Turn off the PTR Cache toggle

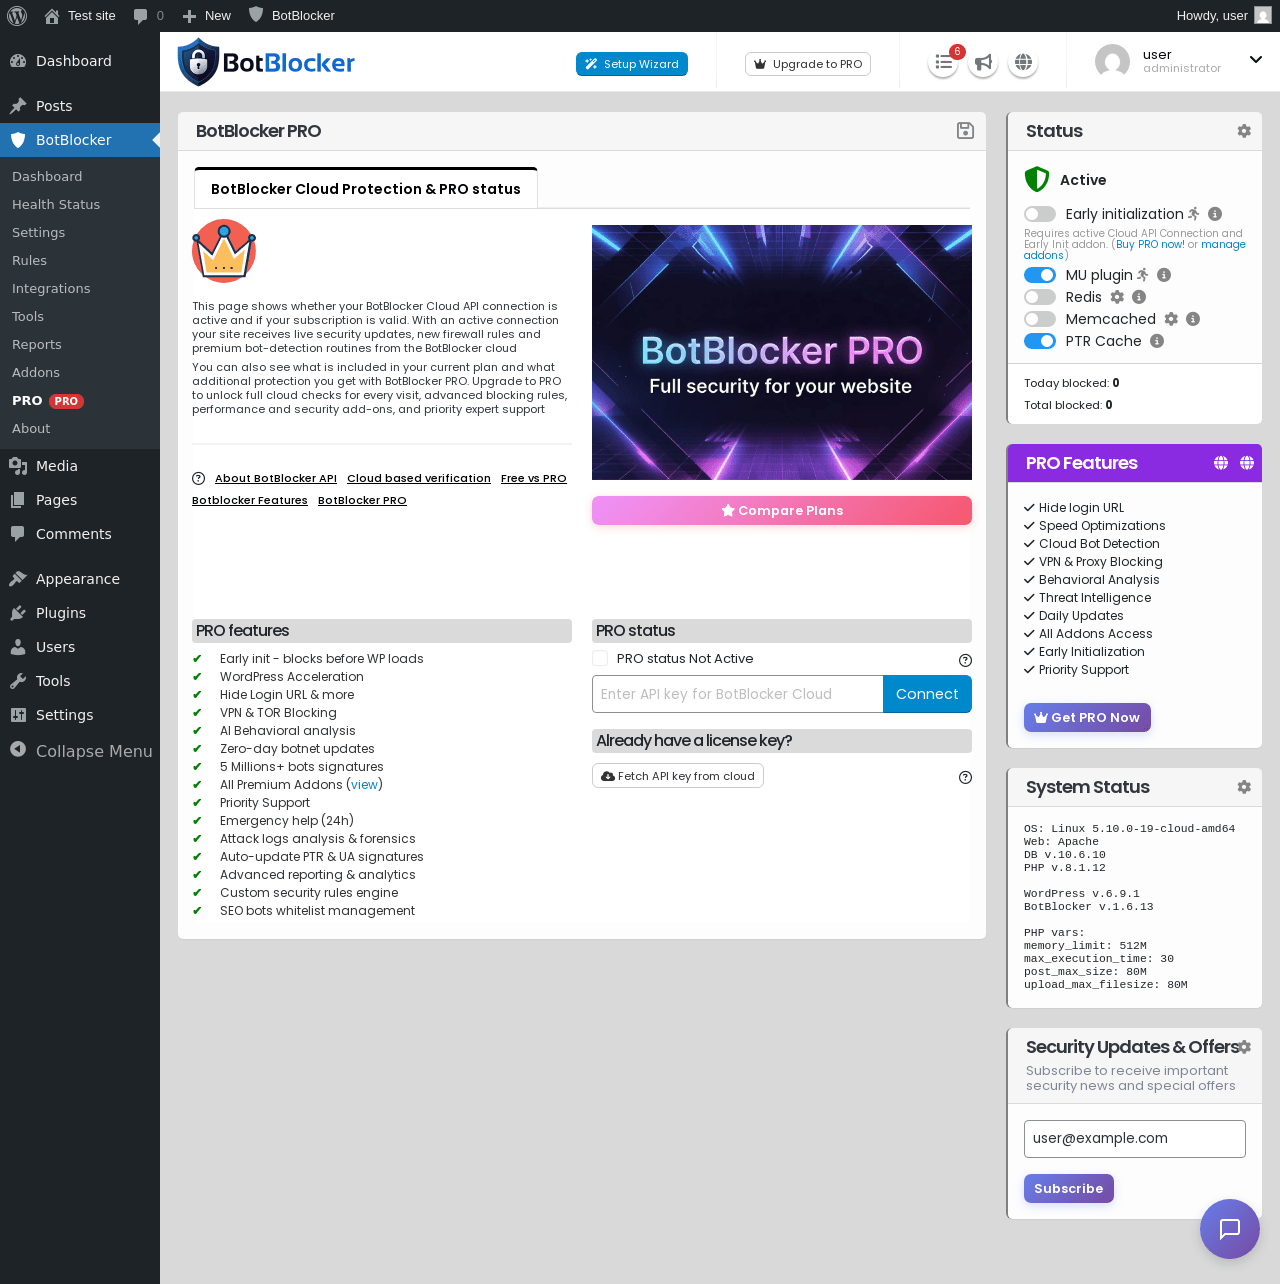tap(1040, 341)
